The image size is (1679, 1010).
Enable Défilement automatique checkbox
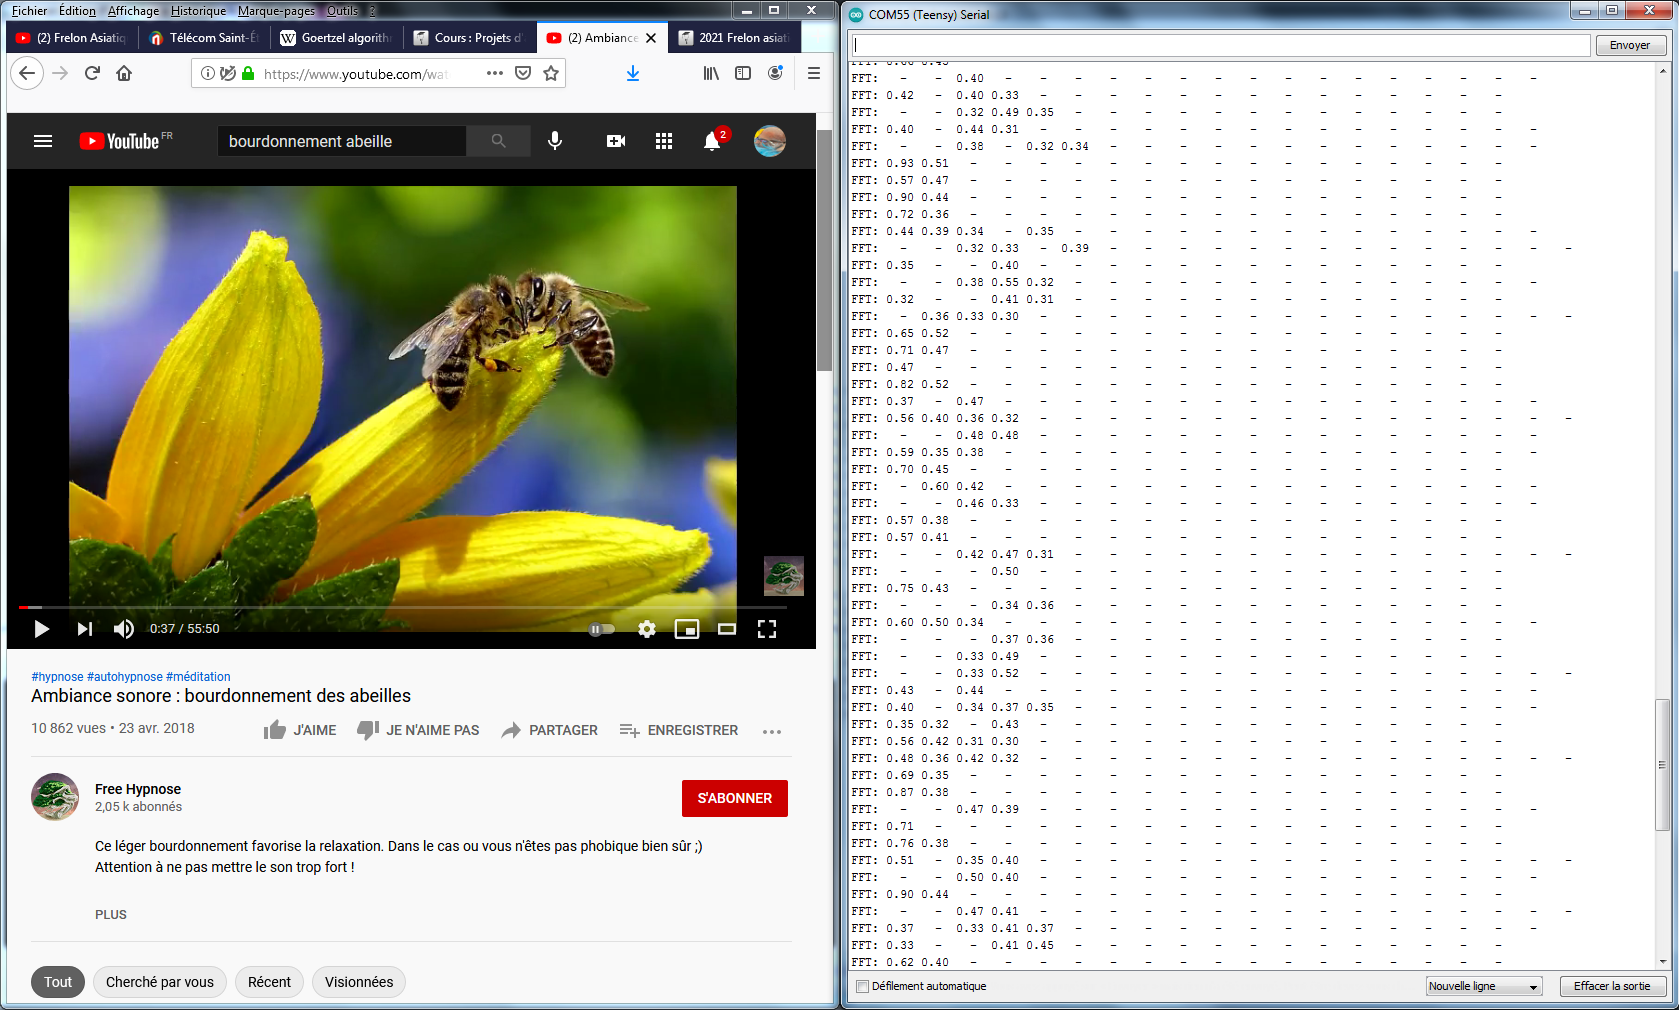(862, 986)
